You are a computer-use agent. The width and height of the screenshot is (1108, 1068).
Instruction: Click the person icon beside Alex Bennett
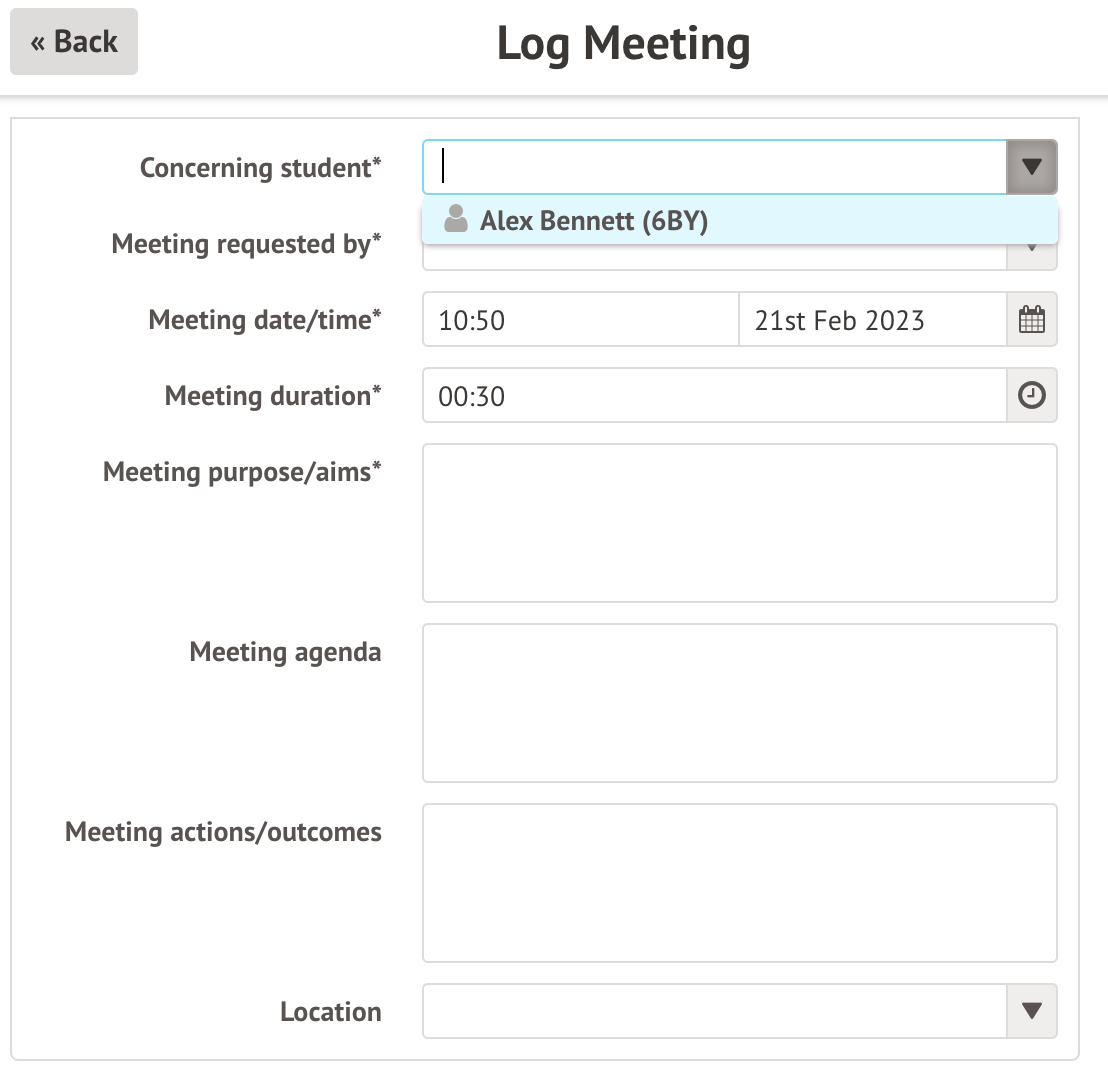[x=456, y=220]
